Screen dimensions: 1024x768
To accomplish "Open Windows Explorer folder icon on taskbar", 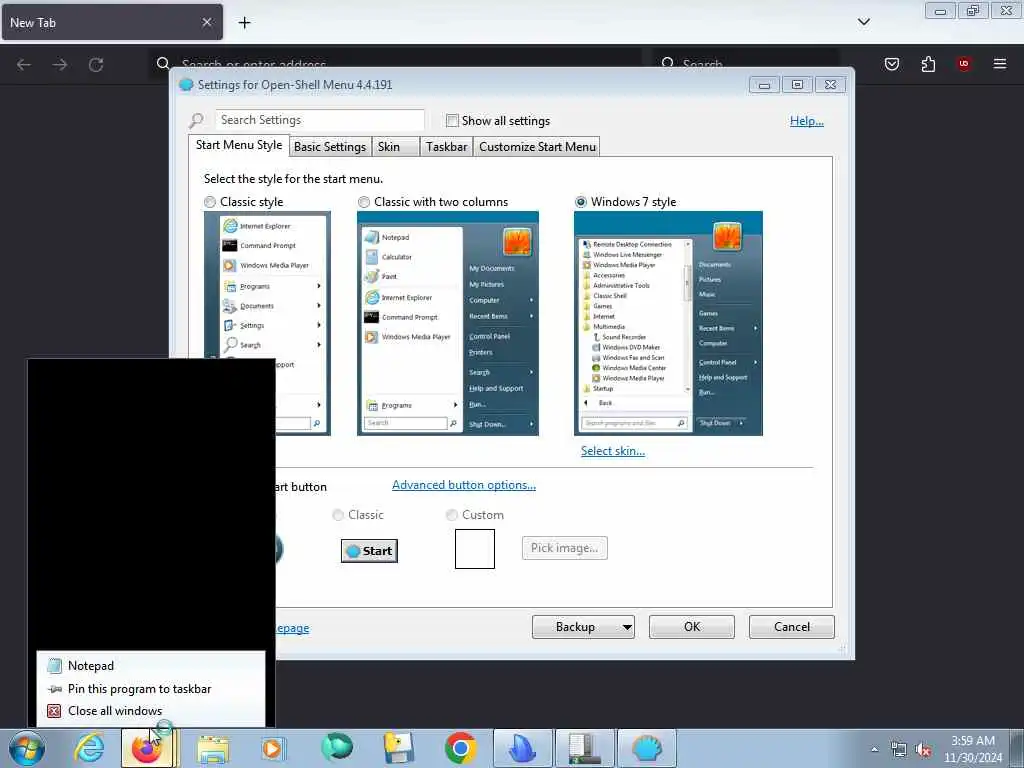I will (213, 749).
